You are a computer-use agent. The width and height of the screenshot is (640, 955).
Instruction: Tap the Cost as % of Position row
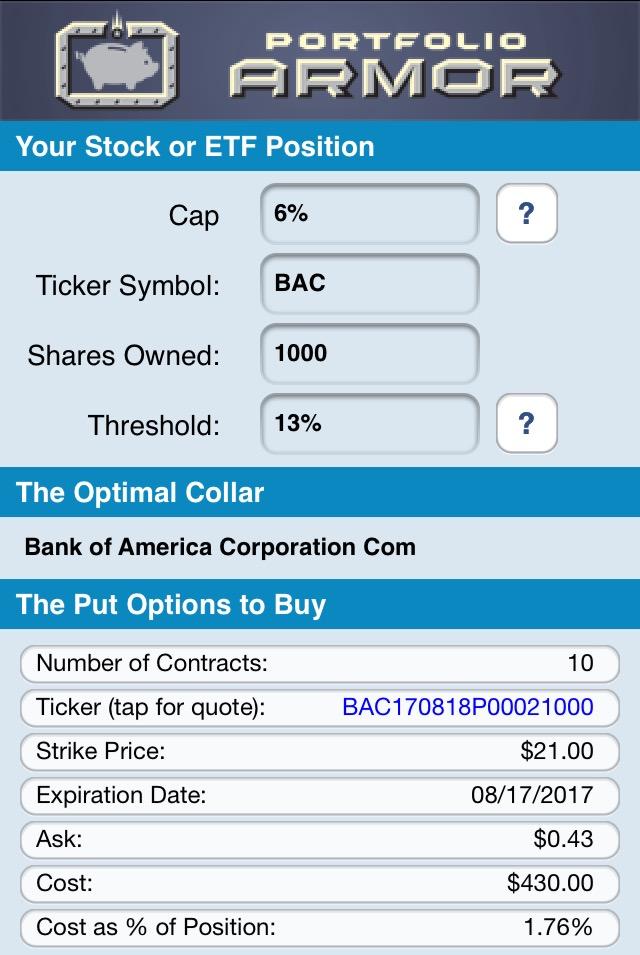(320, 927)
